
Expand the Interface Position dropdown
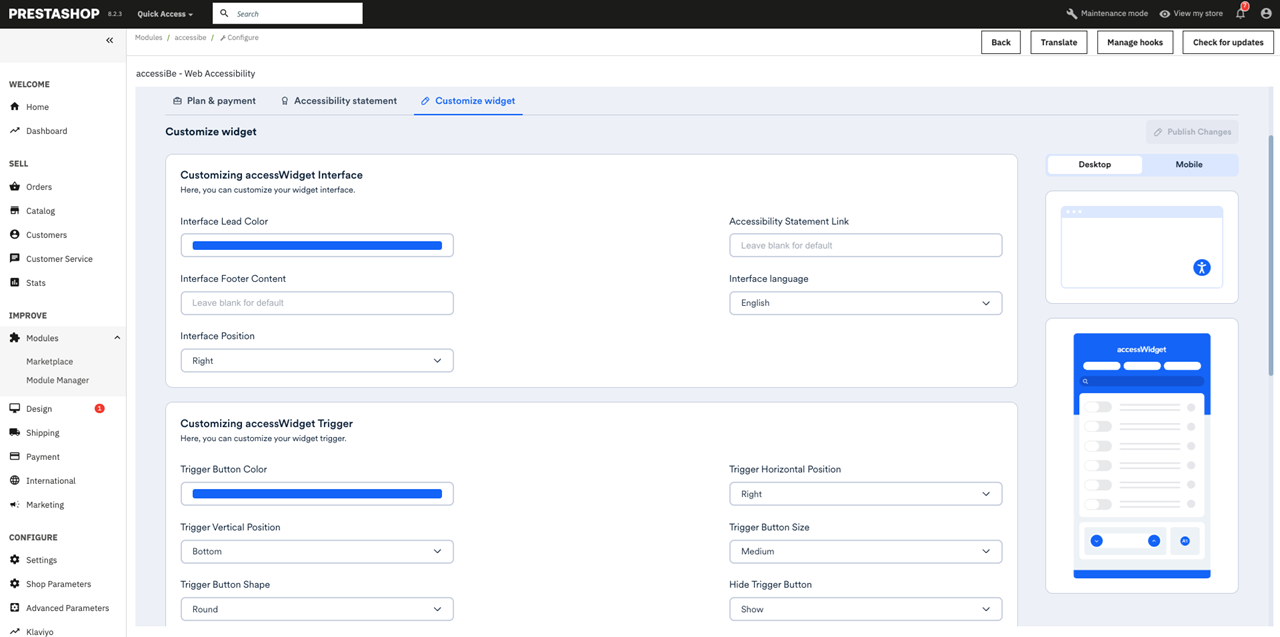317,360
